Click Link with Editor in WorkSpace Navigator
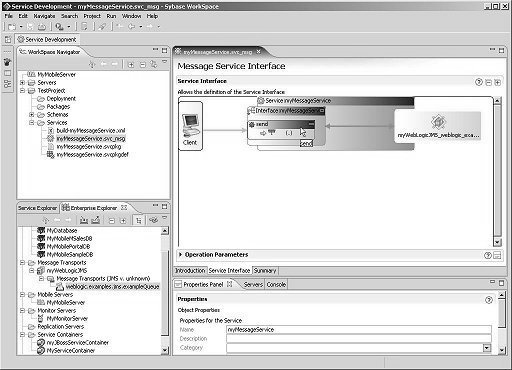This screenshot has height=370, width=512. click(x=154, y=65)
